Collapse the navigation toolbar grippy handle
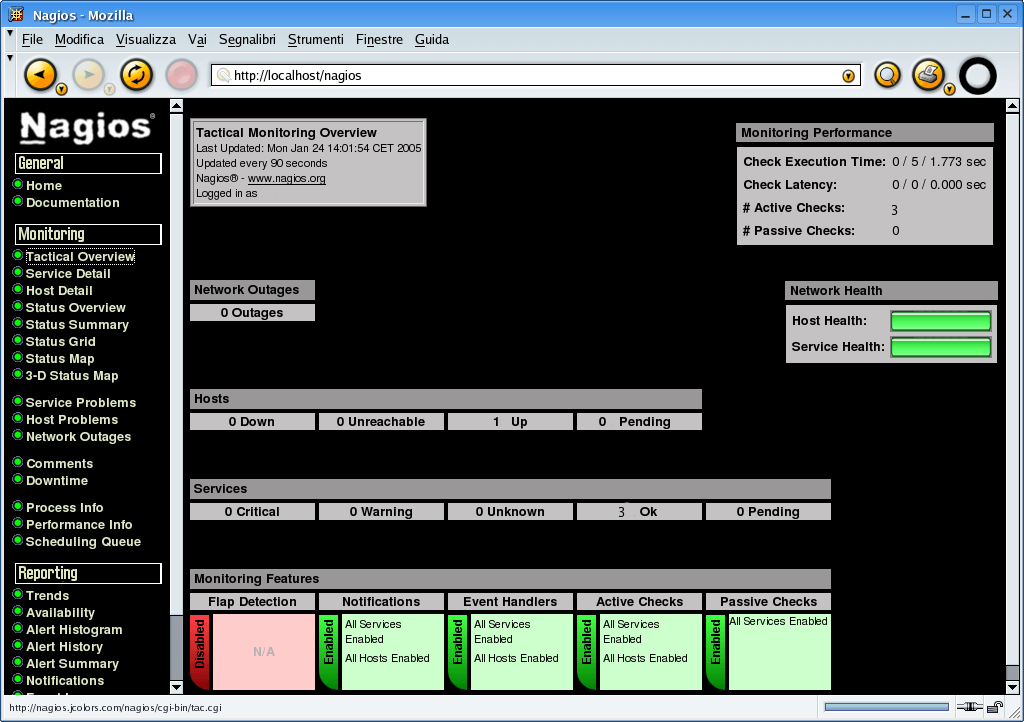The height and width of the screenshot is (722, 1024). [x=10, y=58]
